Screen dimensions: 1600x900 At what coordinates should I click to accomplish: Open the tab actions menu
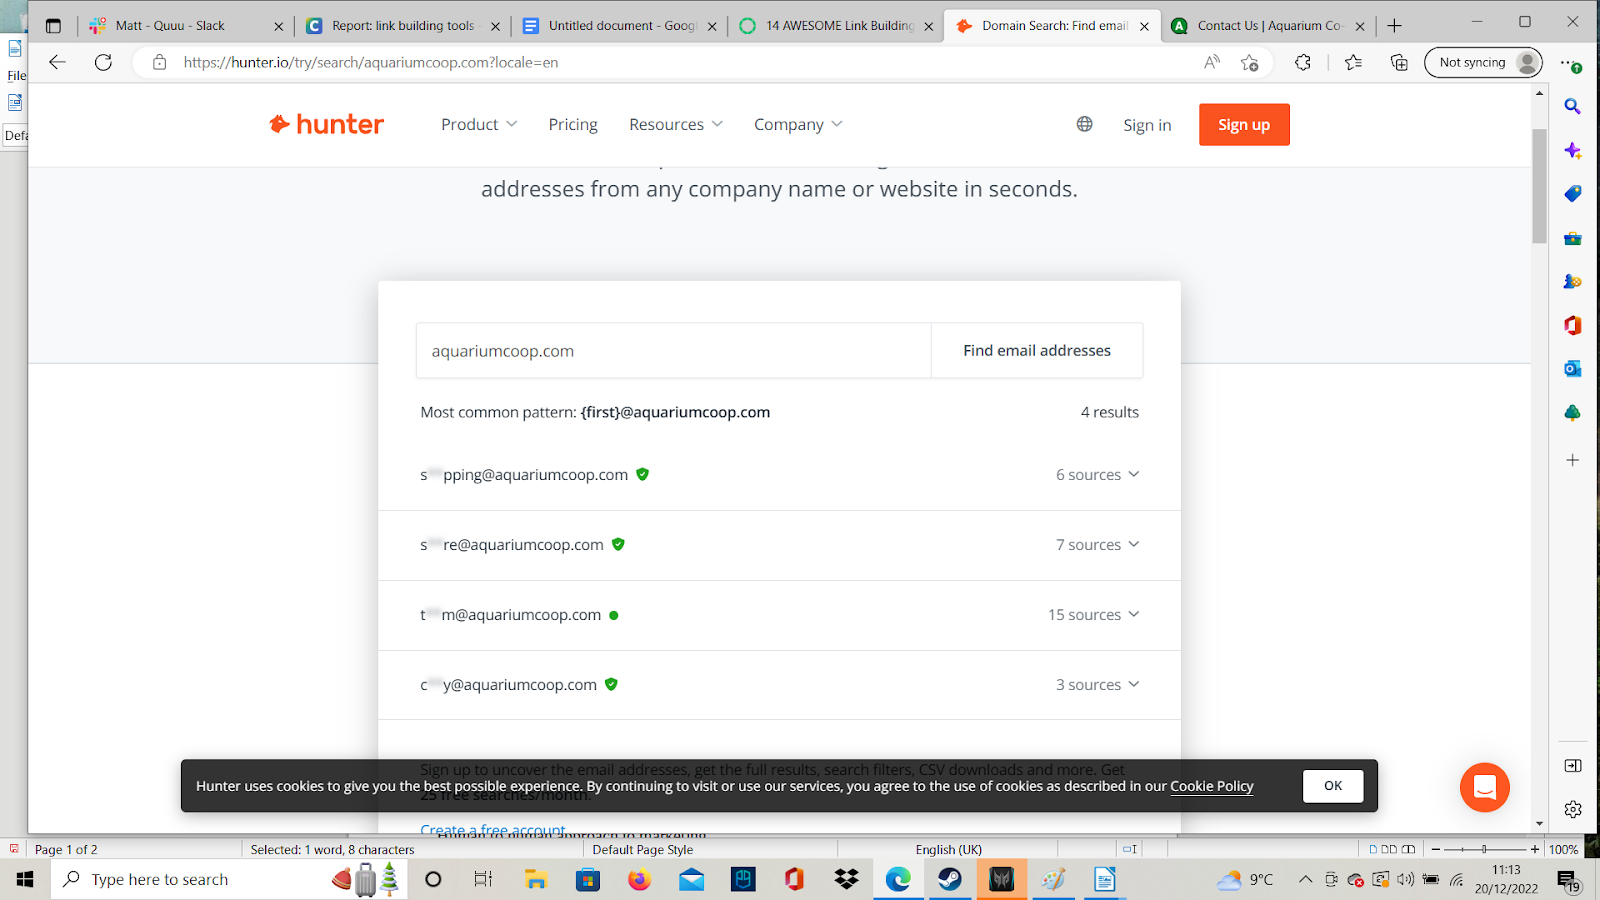pos(53,26)
